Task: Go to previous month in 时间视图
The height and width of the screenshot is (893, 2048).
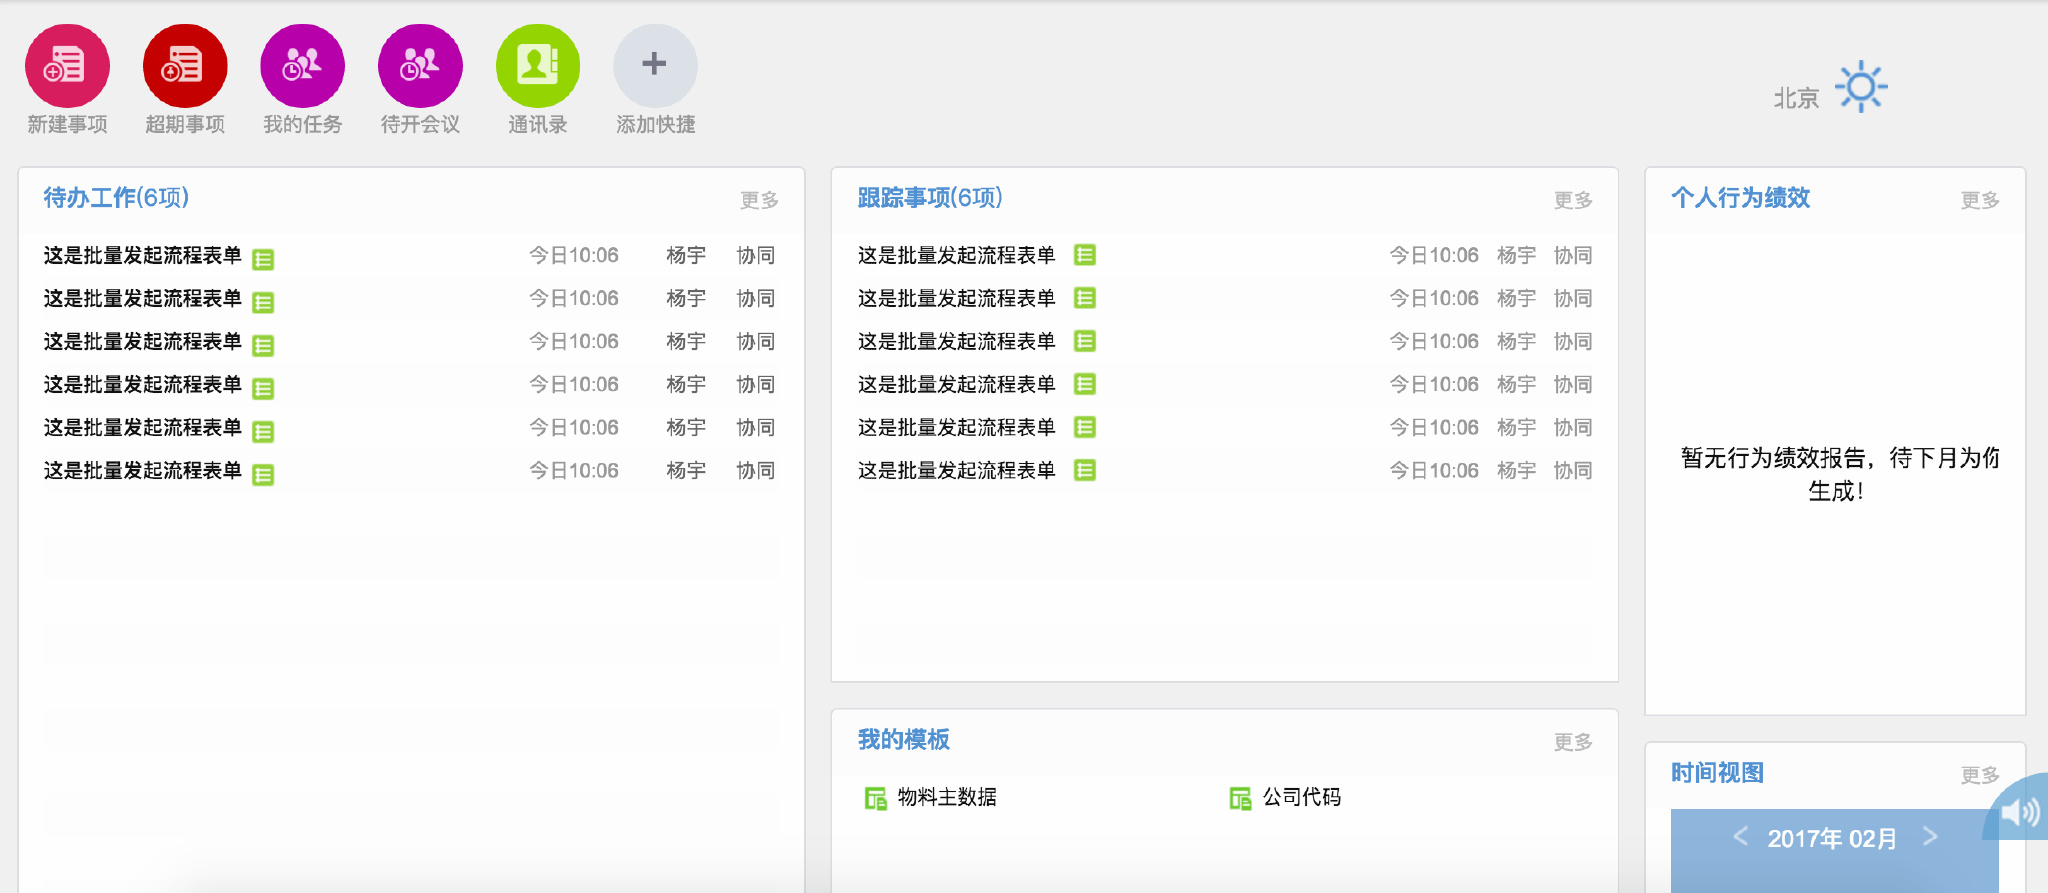Action: tap(1740, 836)
